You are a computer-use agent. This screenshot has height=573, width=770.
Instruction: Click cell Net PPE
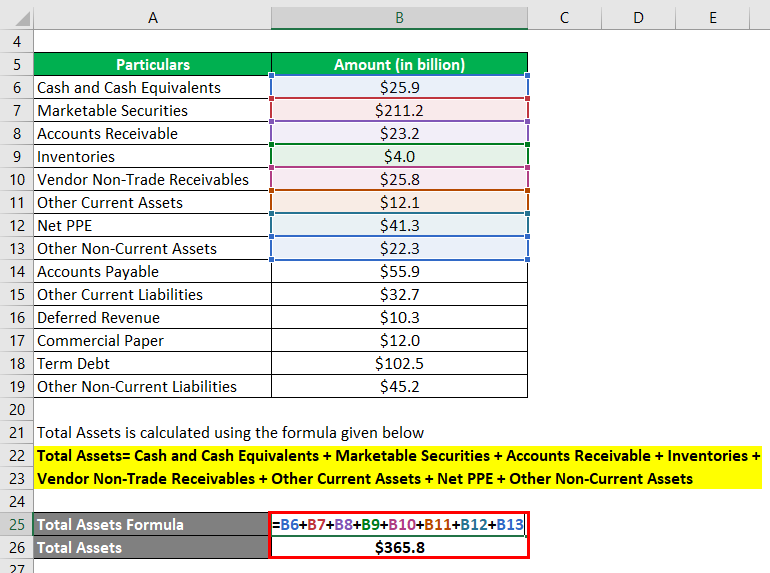point(152,225)
